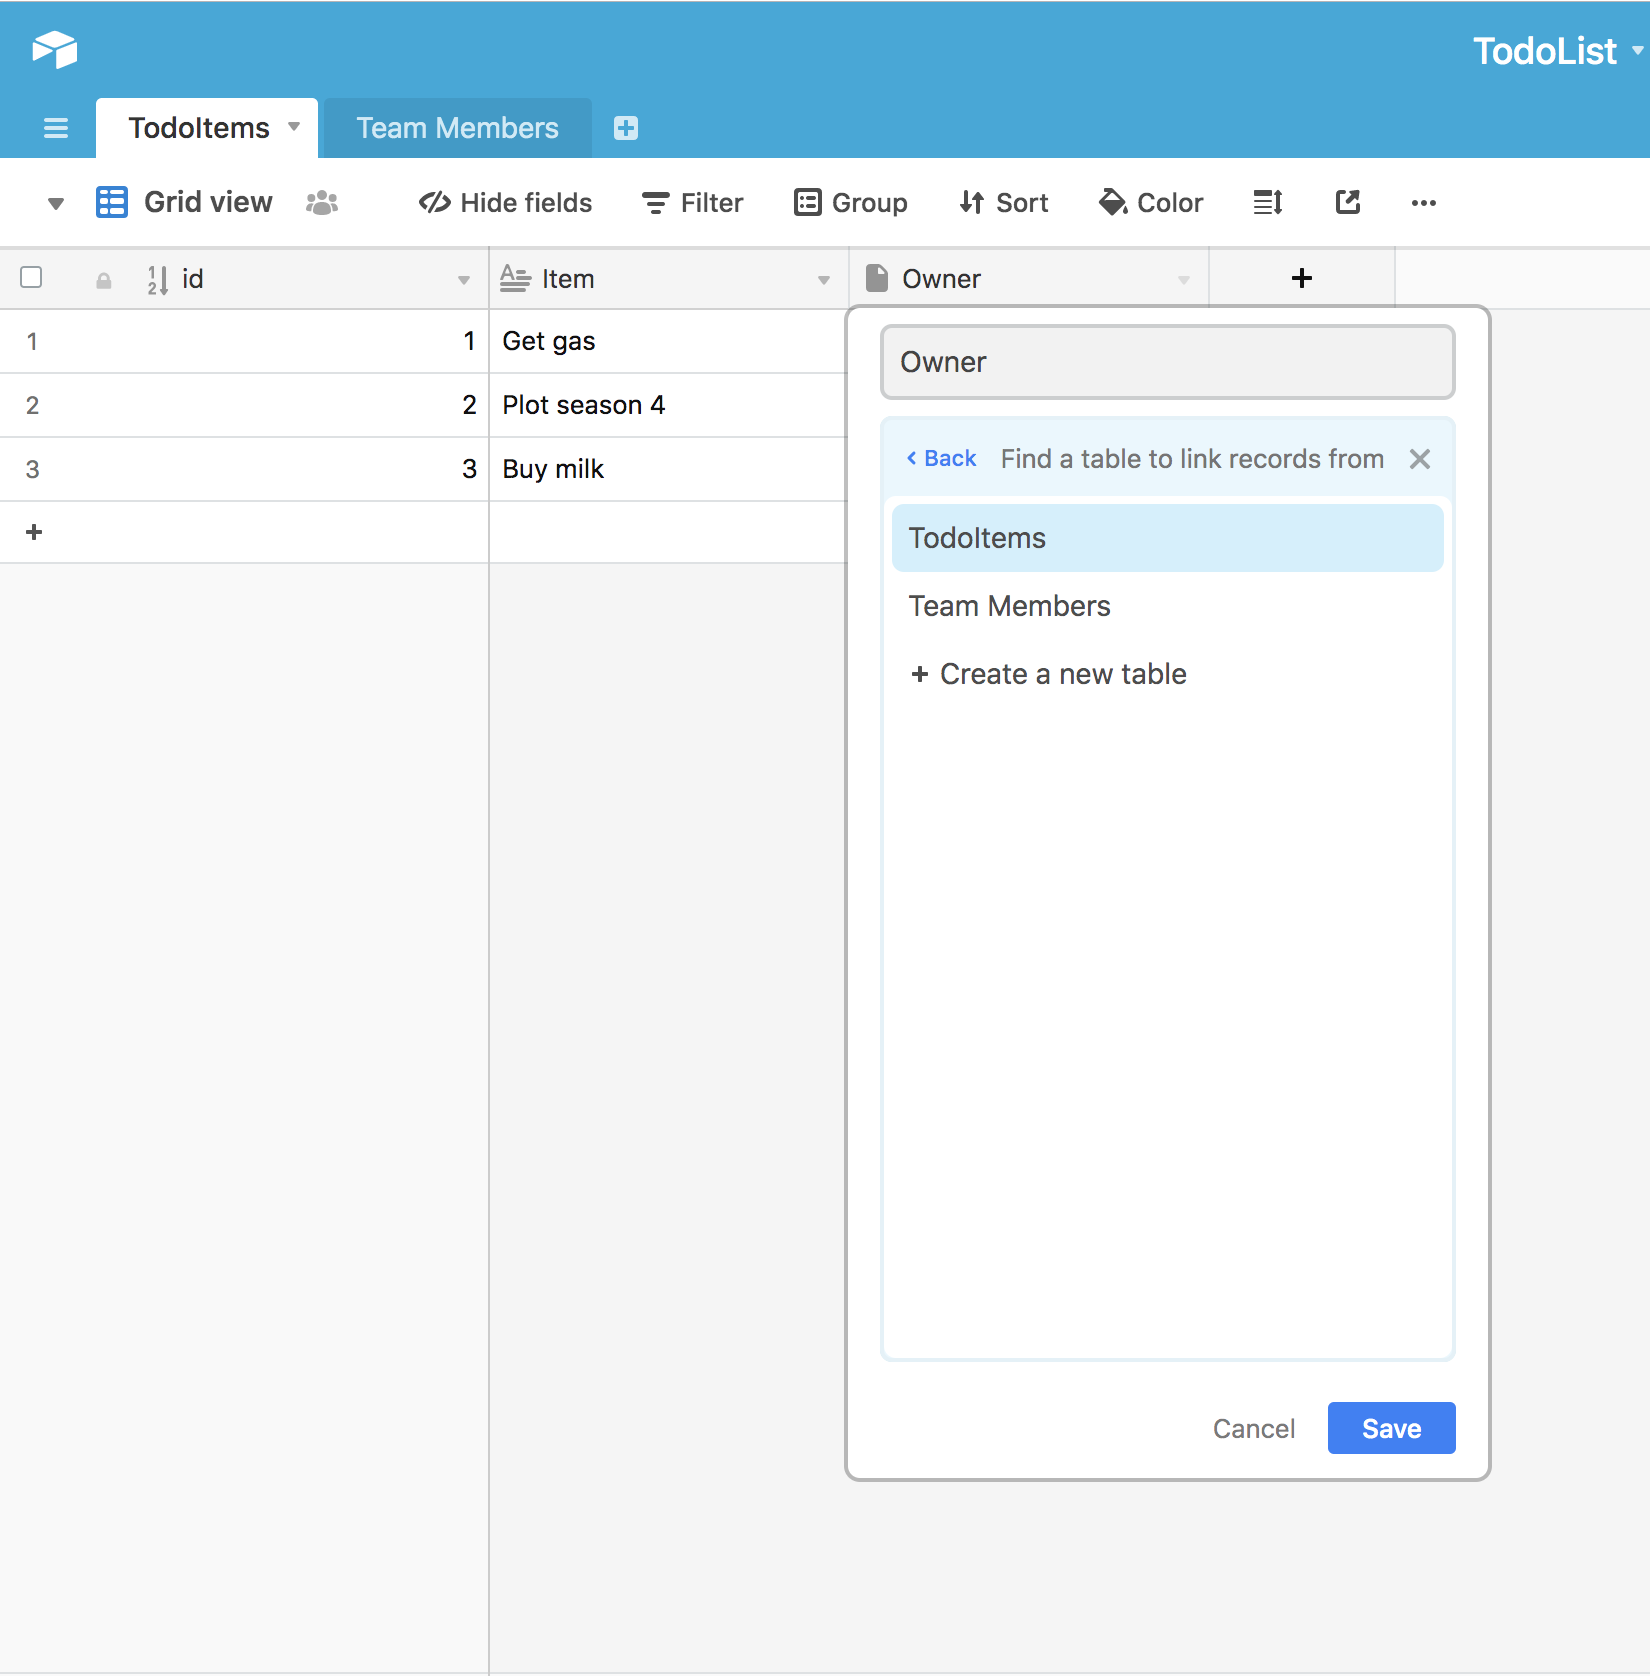Open the hamburger tables menu

(x=56, y=128)
